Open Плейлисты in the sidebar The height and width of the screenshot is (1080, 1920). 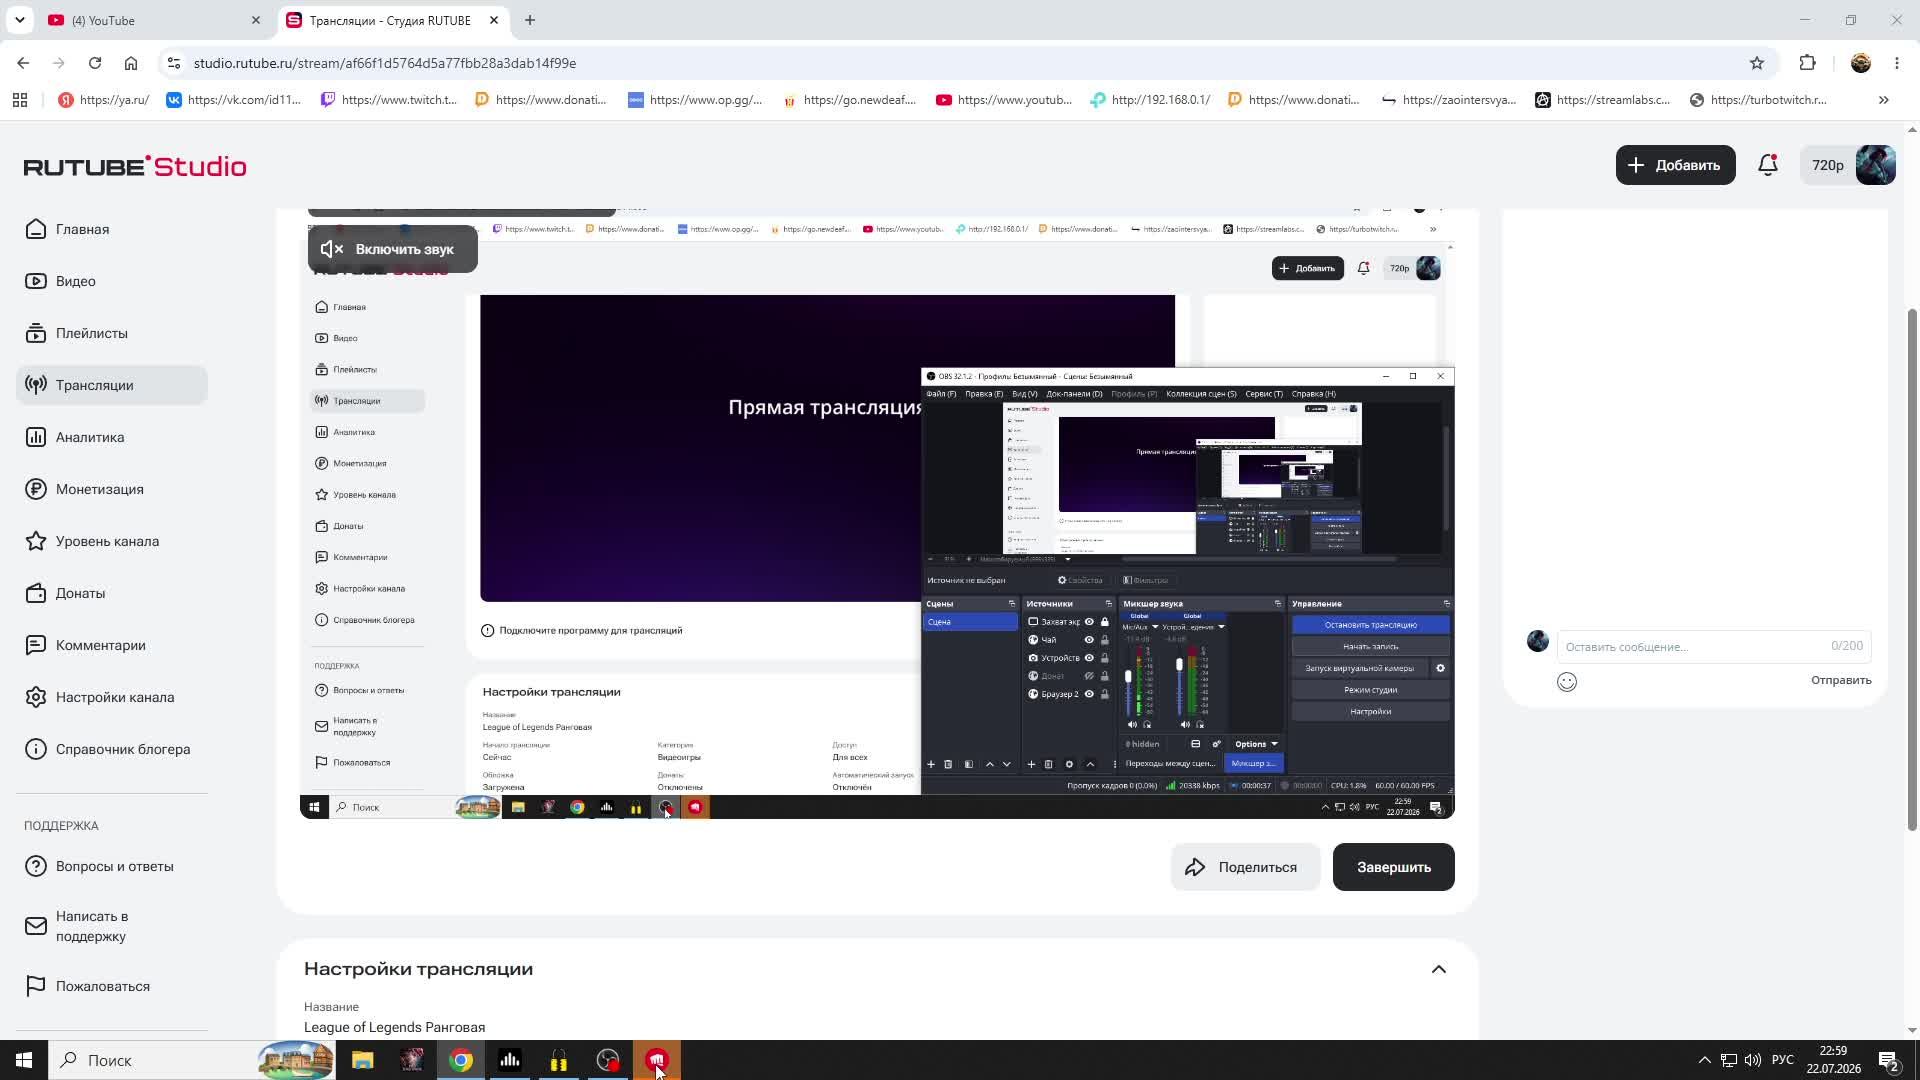pos(112,333)
